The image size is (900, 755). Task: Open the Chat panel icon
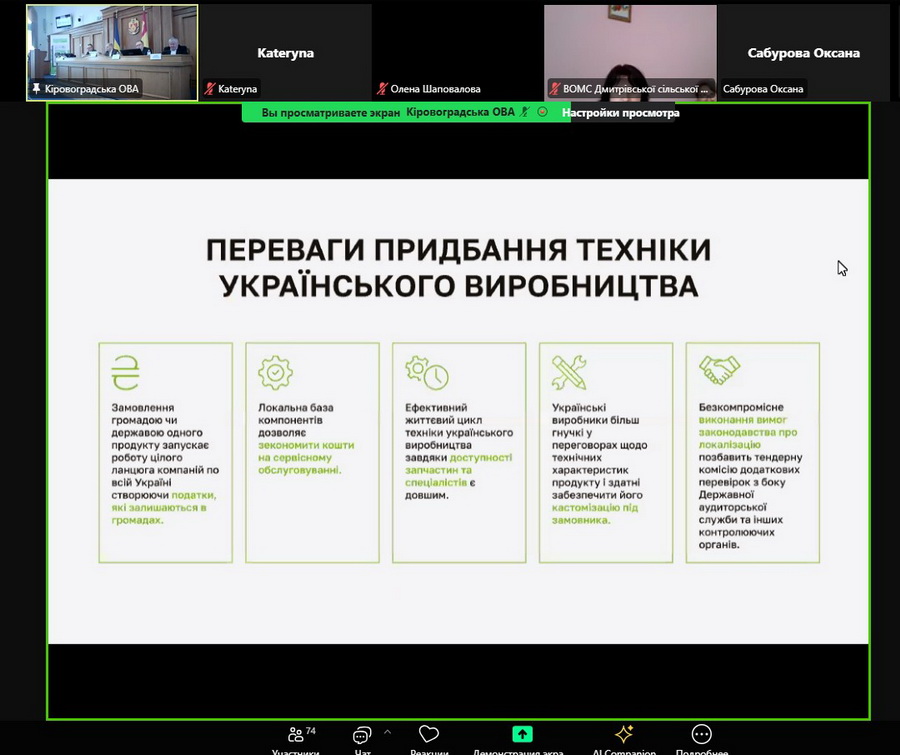(362, 736)
